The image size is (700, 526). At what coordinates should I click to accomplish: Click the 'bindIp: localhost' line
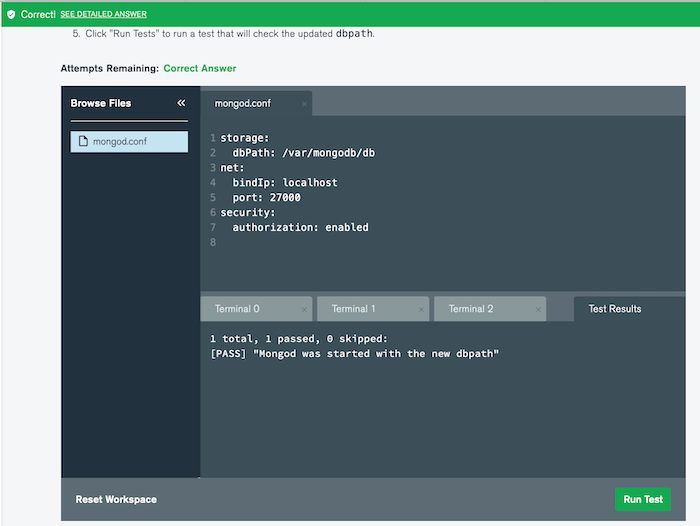click(285, 183)
